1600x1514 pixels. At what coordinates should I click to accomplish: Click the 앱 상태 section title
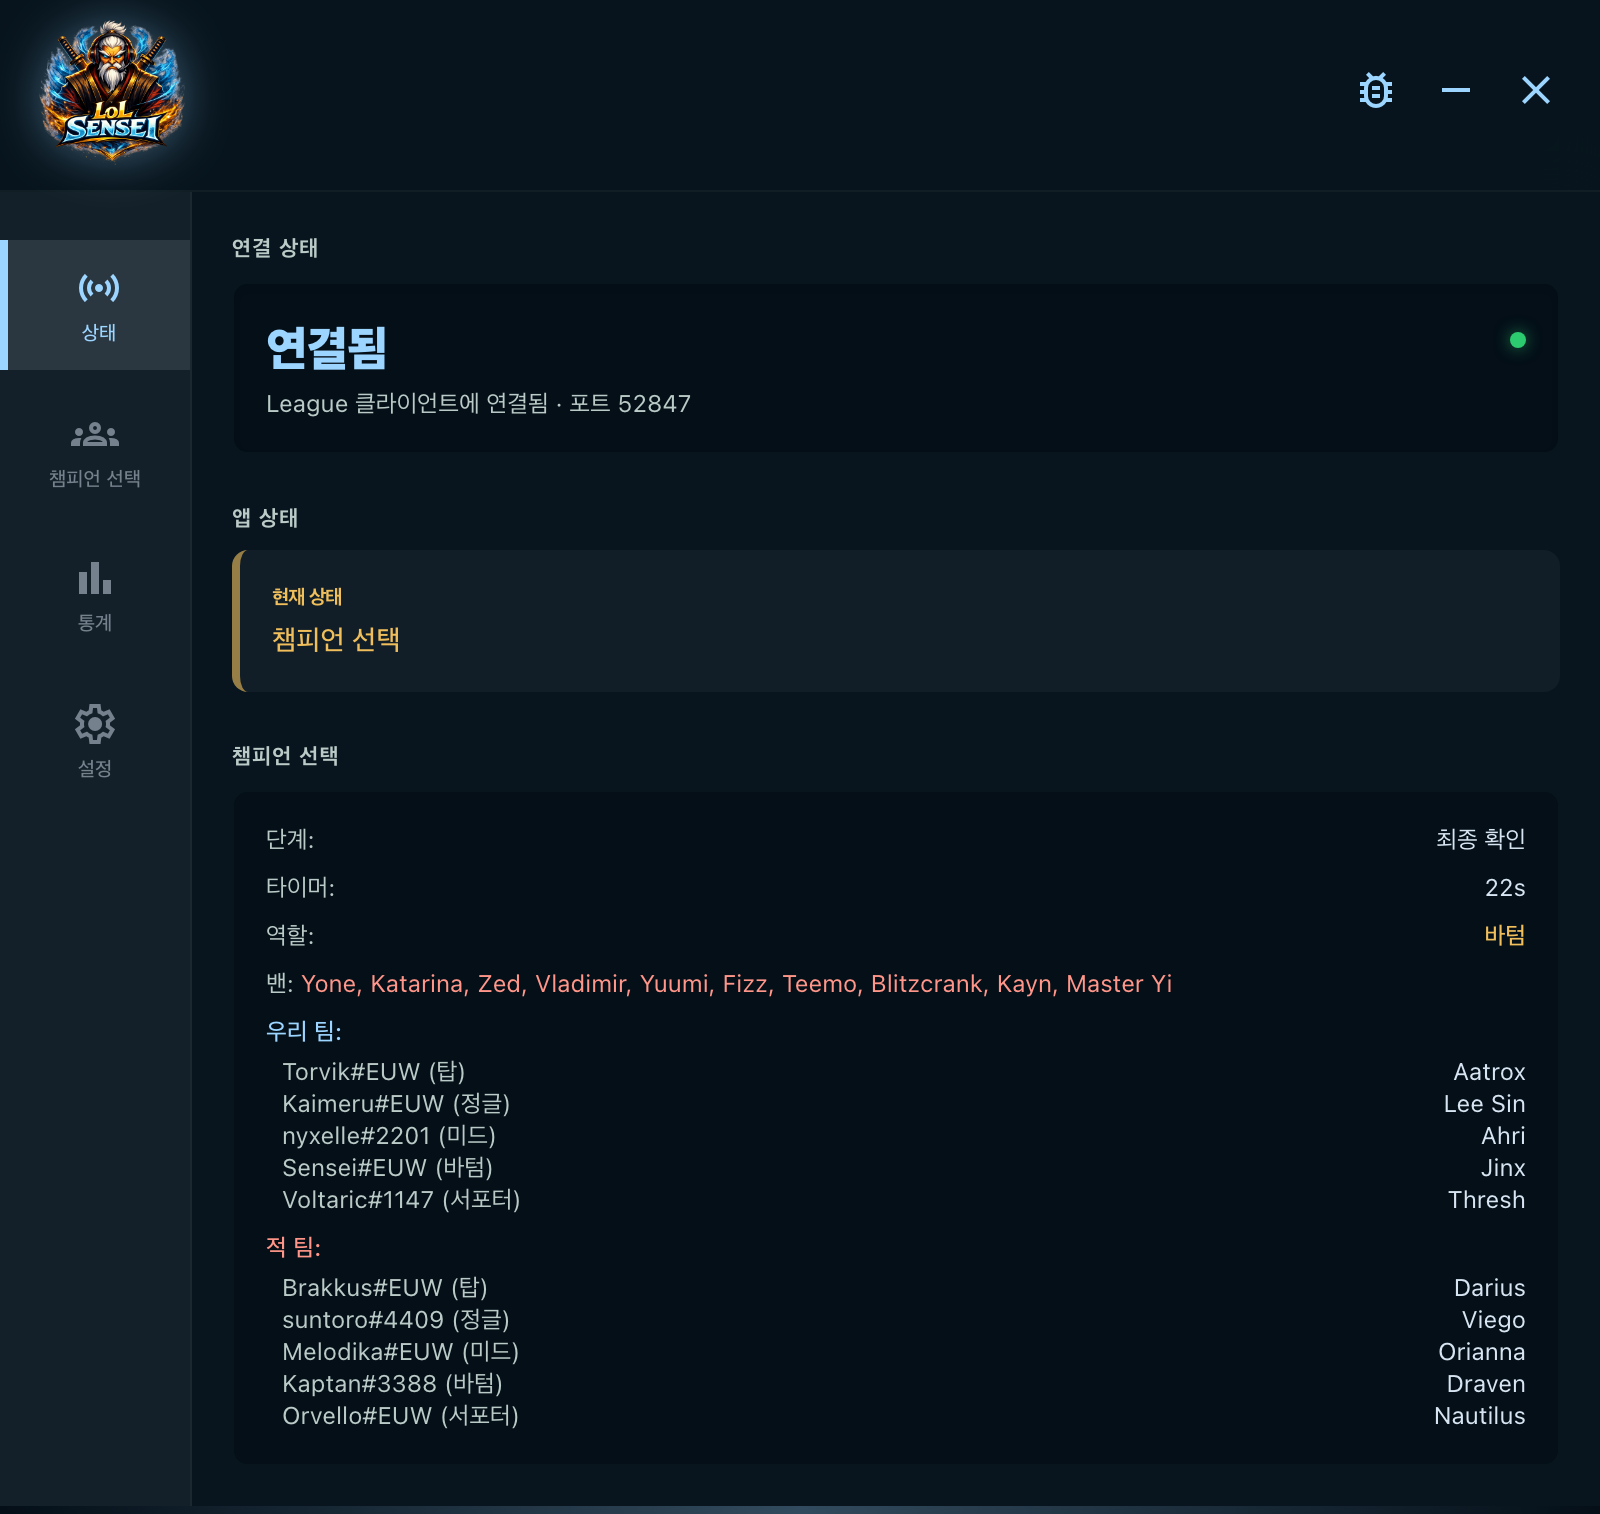click(x=265, y=517)
